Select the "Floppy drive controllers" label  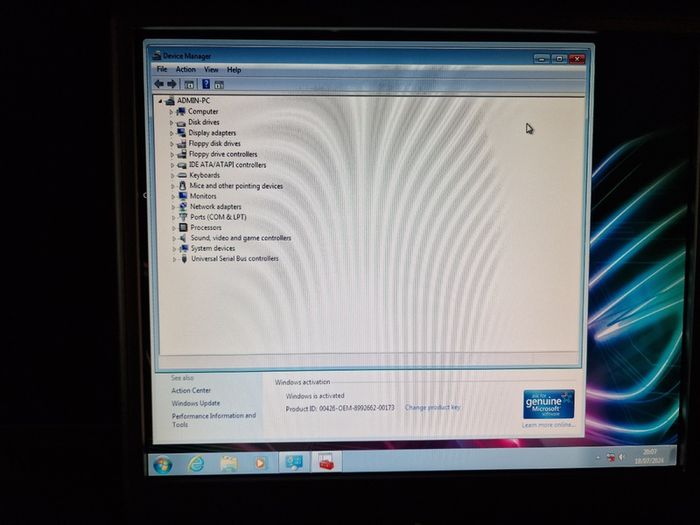(x=223, y=154)
